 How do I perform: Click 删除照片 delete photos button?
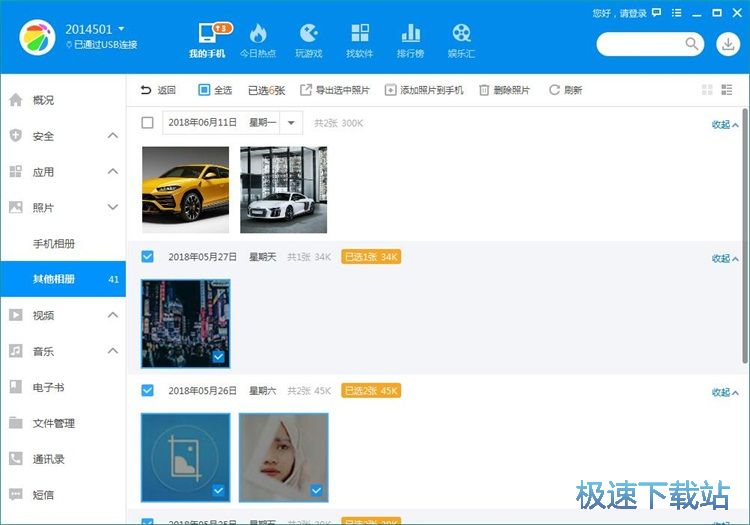click(505, 90)
